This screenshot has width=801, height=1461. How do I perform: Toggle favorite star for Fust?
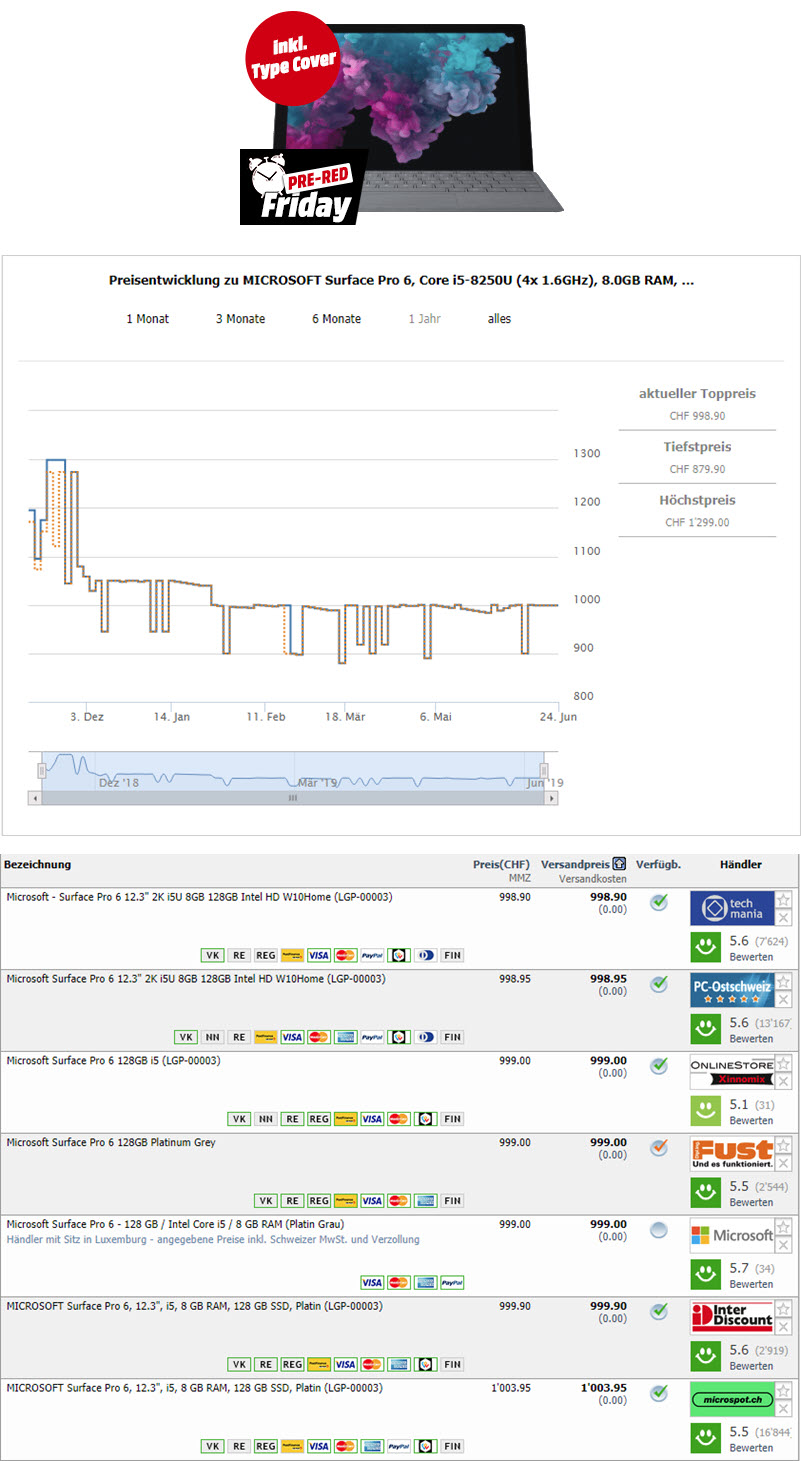click(x=784, y=1145)
